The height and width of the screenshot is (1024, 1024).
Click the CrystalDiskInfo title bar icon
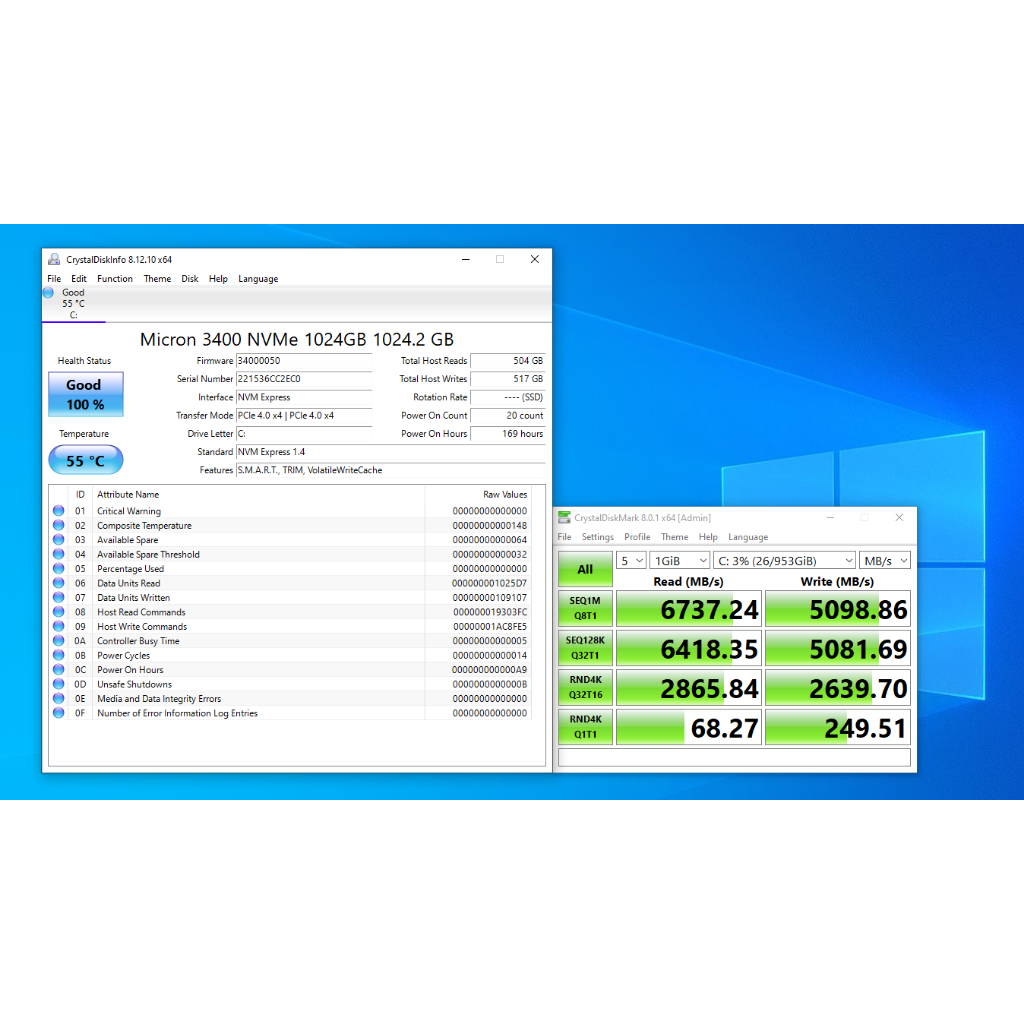(54, 259)
